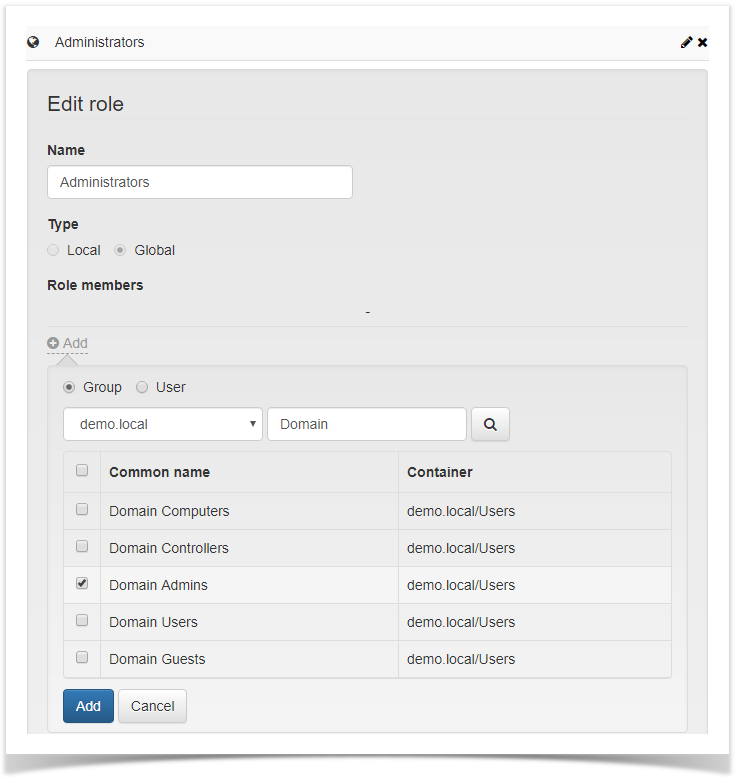Choose the User radio option
The image size is (743, 783).
pos(142,387)
